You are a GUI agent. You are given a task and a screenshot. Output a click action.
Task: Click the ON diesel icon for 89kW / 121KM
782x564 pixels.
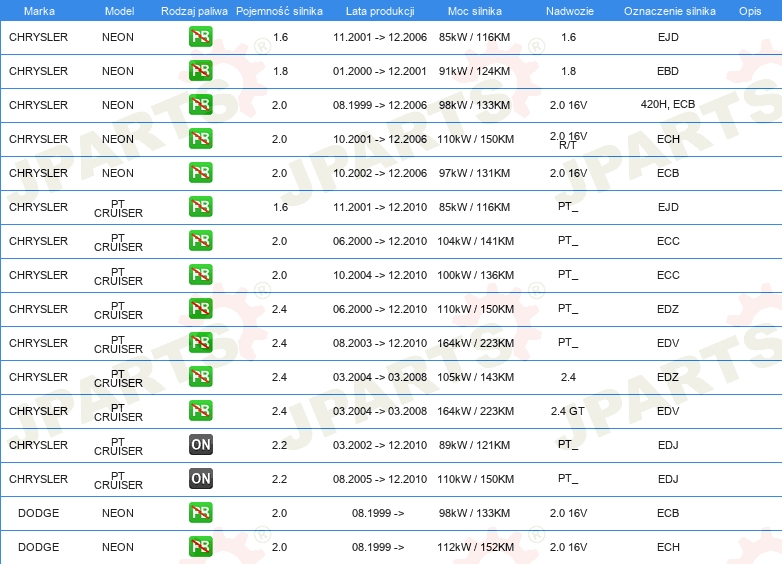tap(200, 444)
